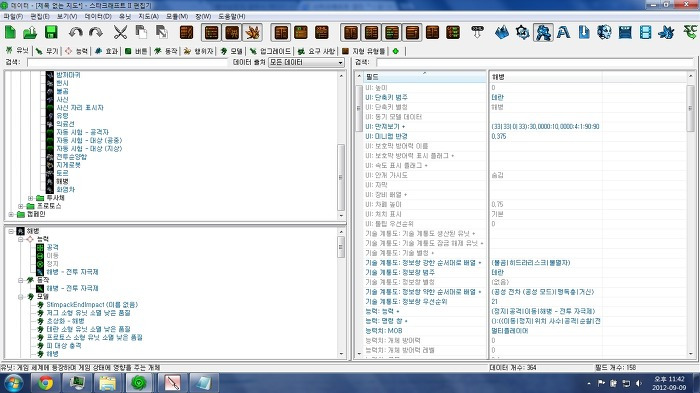Open the Cutscenes film strip icon
The width and height of the screenshot is (700, 393).
point(646,33)
